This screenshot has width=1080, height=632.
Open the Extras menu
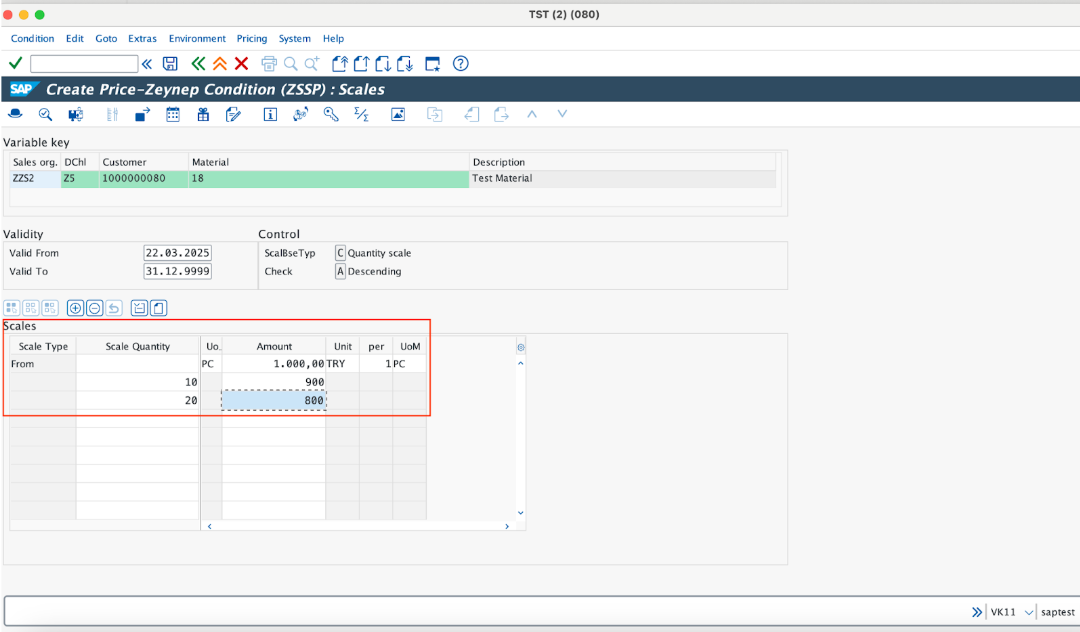point(142,39)
